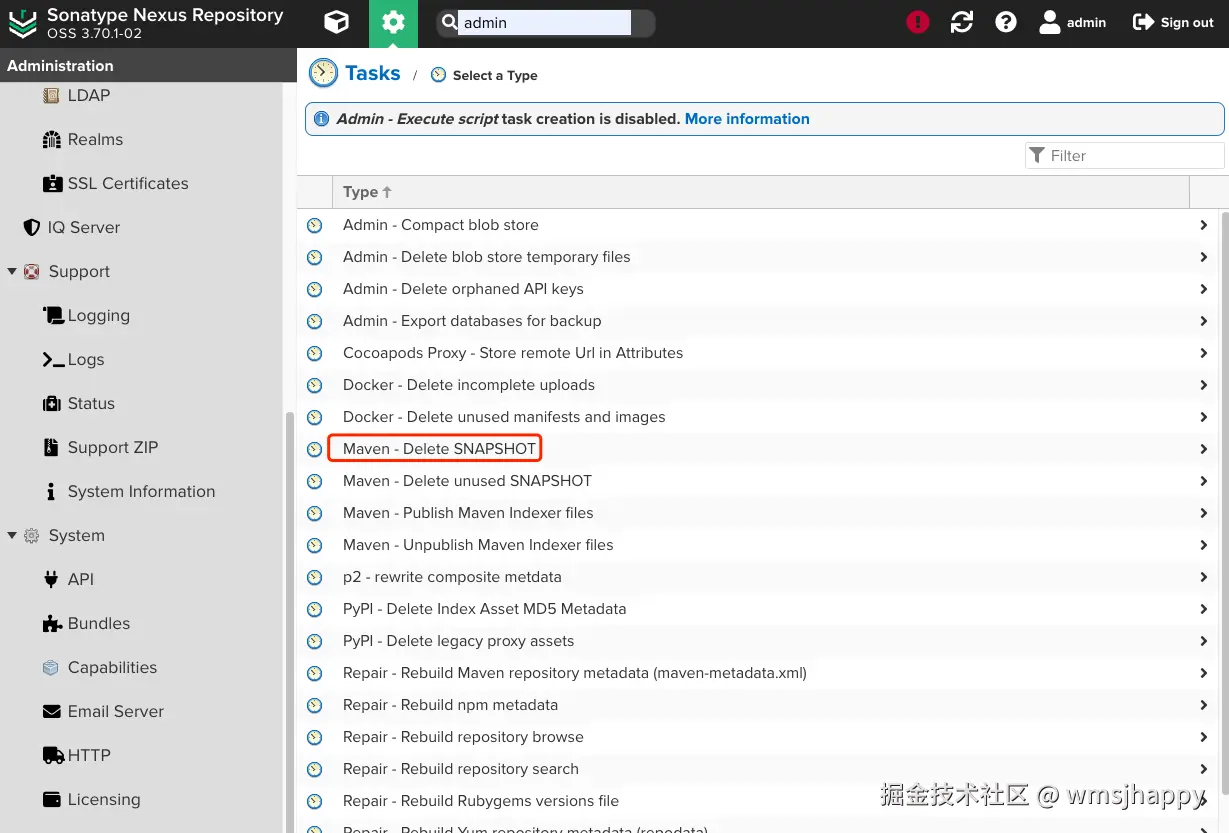Viewport: 1229px width, 833px height.
Task: Click the Refresh icon in the header
Action: (x=962, y=22)
